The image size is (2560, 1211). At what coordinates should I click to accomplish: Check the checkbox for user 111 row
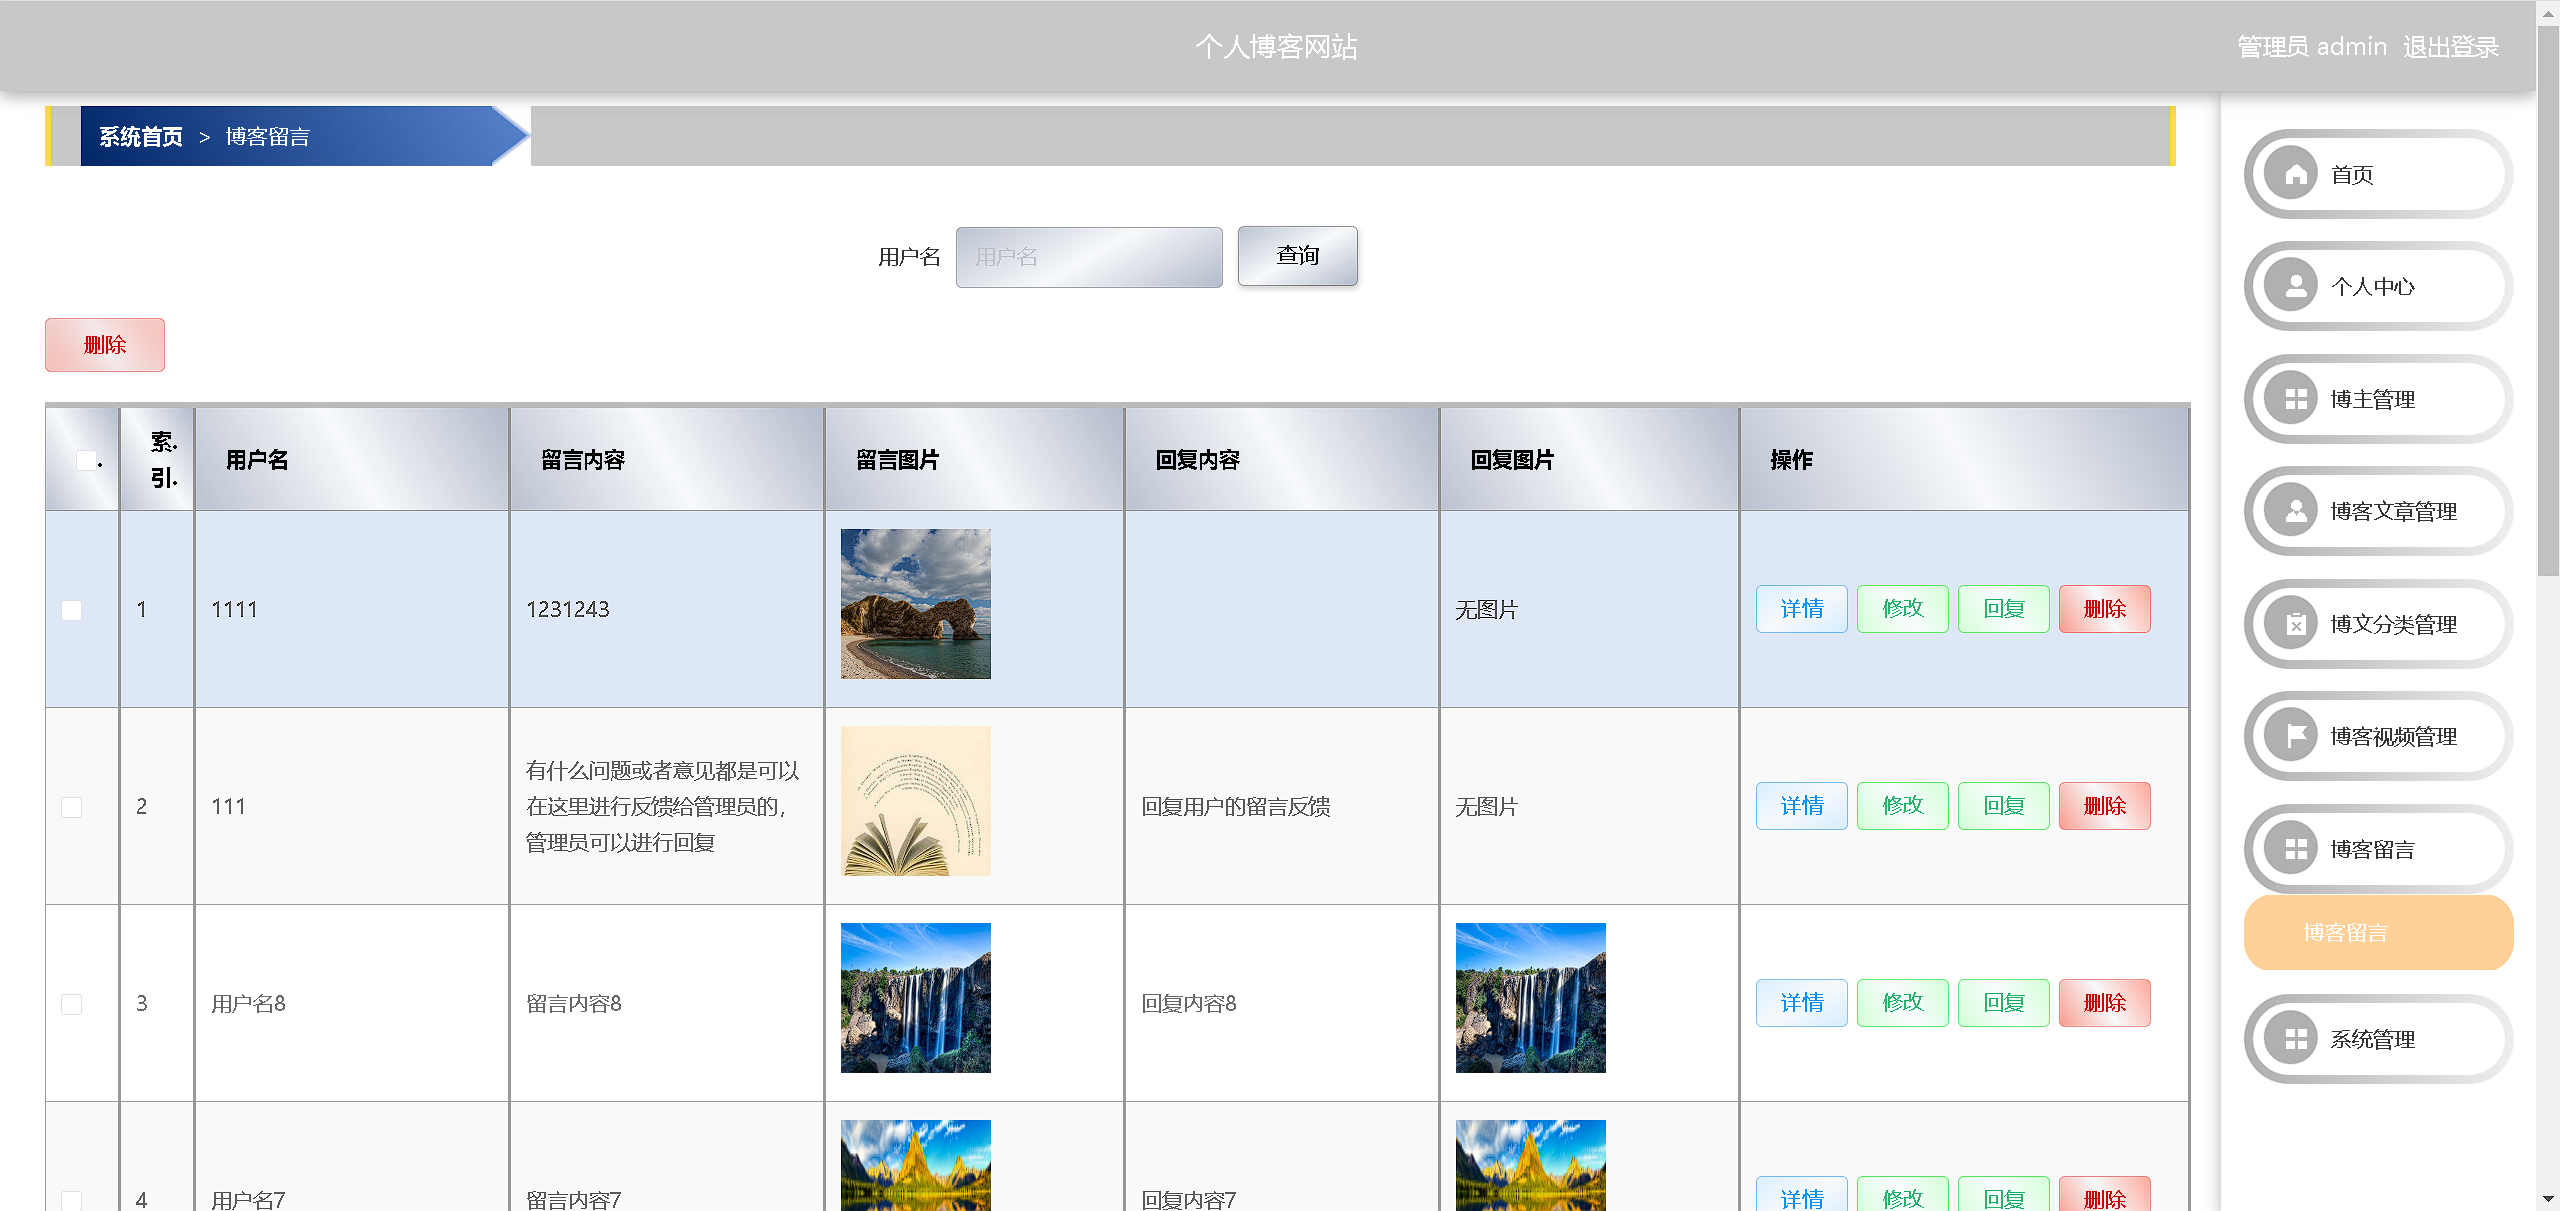point(72,807)
